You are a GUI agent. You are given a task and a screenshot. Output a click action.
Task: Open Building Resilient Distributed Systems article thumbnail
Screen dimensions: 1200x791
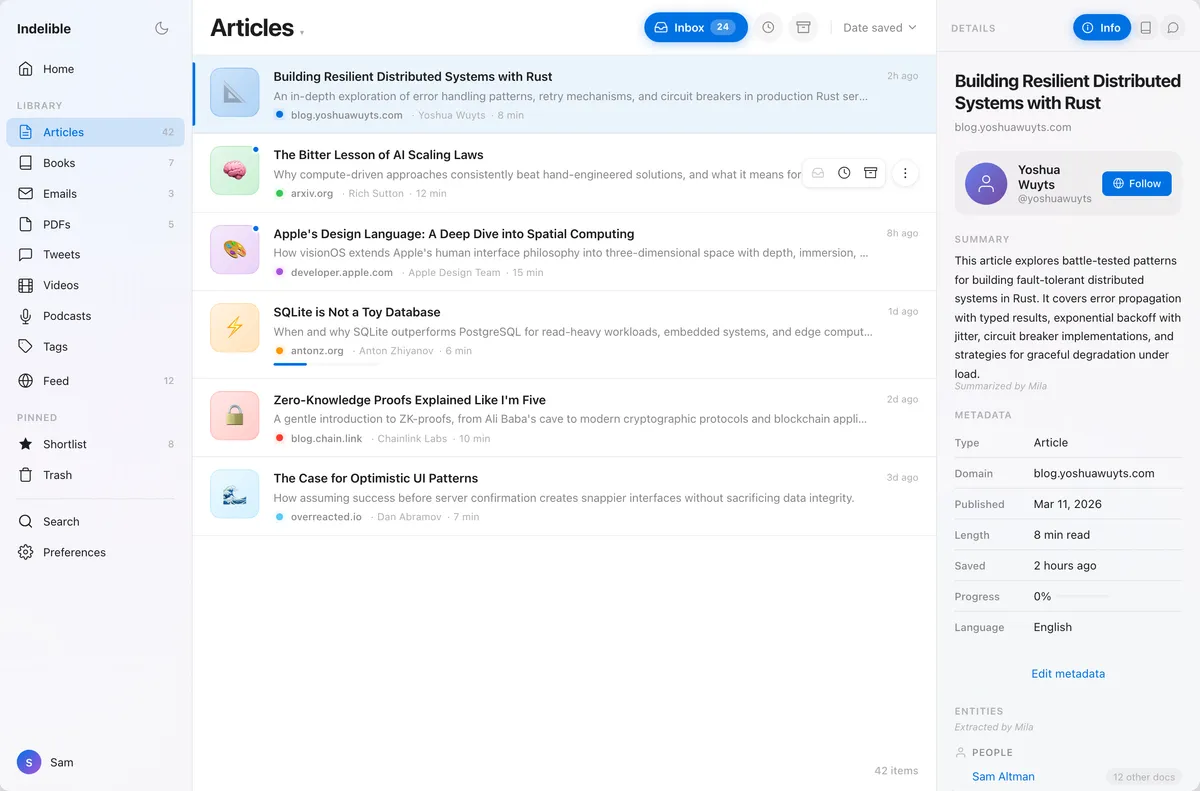click(235, 93)
